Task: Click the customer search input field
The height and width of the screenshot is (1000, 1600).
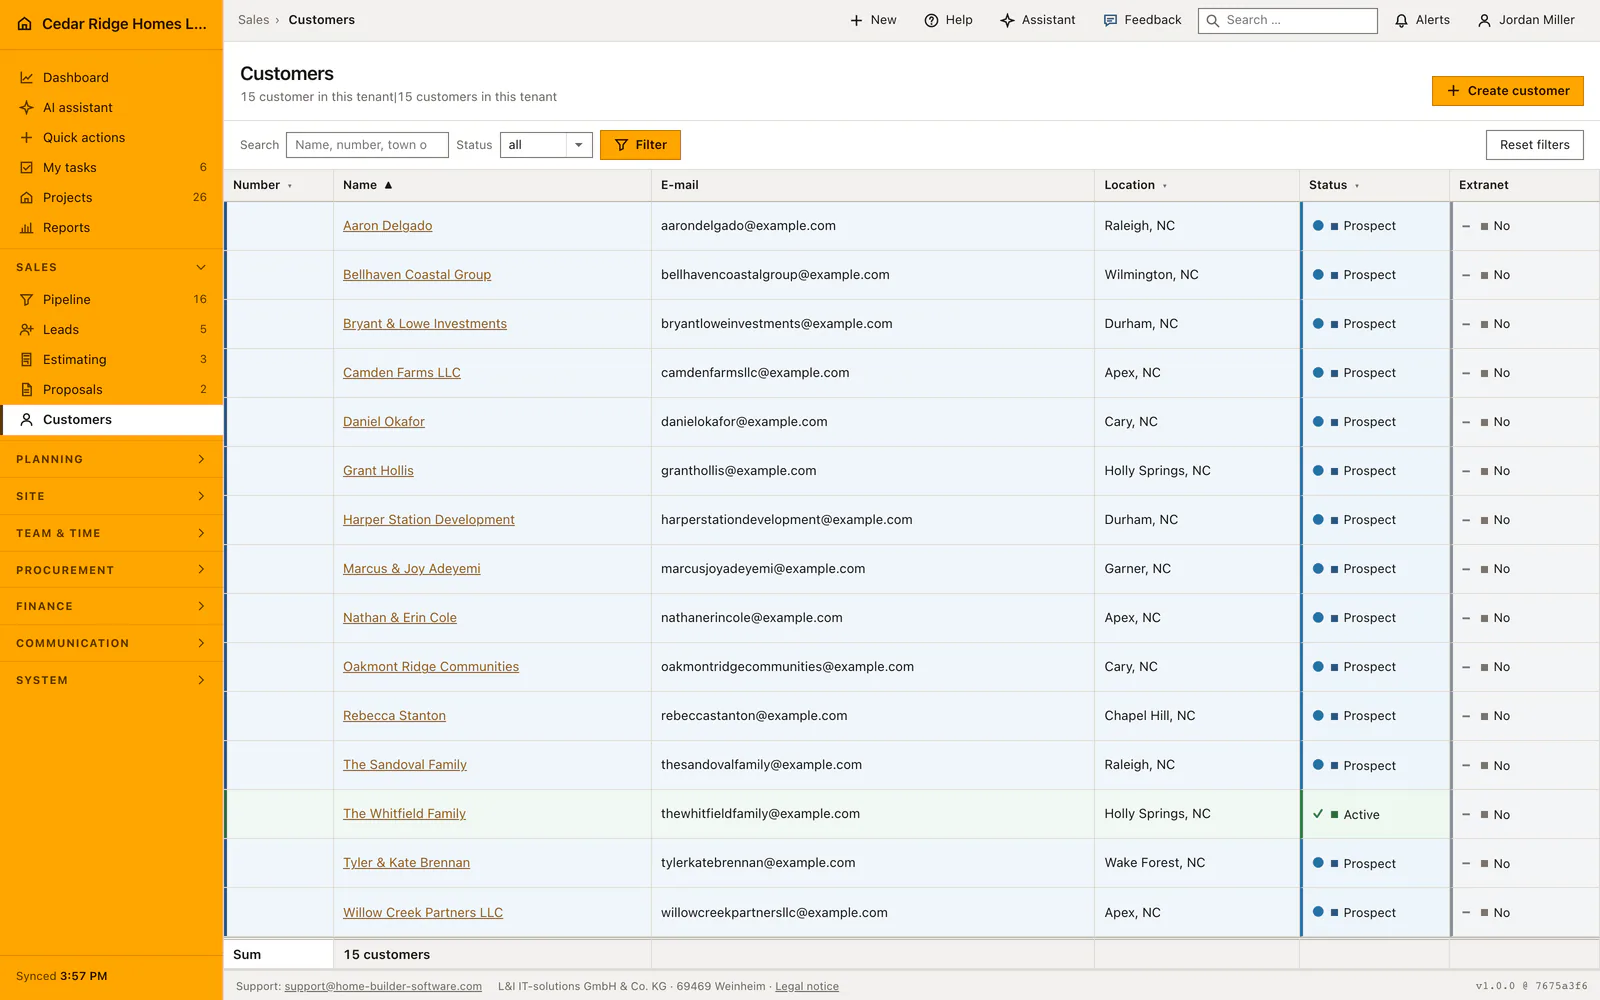Action: pyautogui.click(x=367, y=145)
